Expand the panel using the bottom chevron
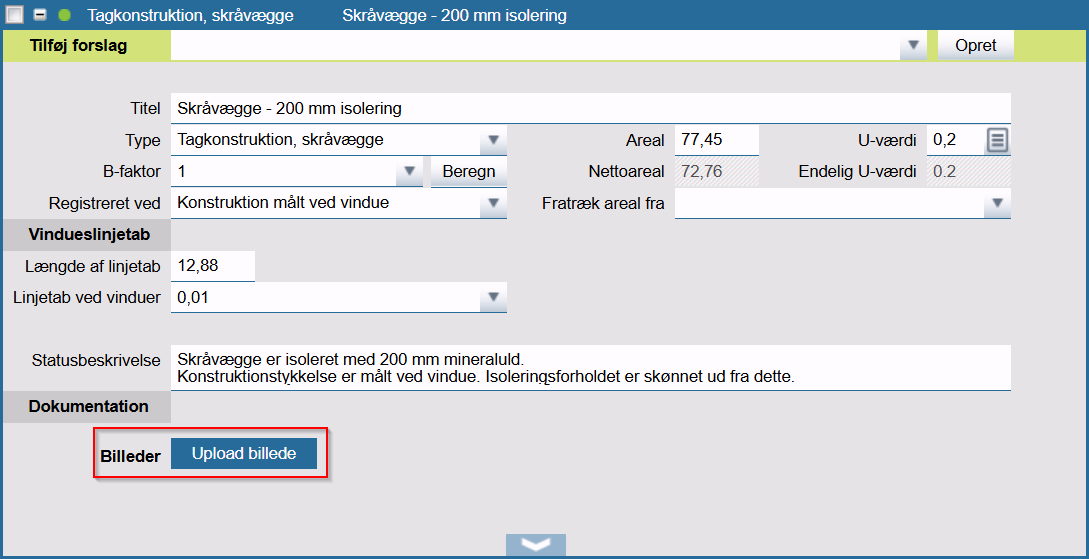 click(536, 544)
